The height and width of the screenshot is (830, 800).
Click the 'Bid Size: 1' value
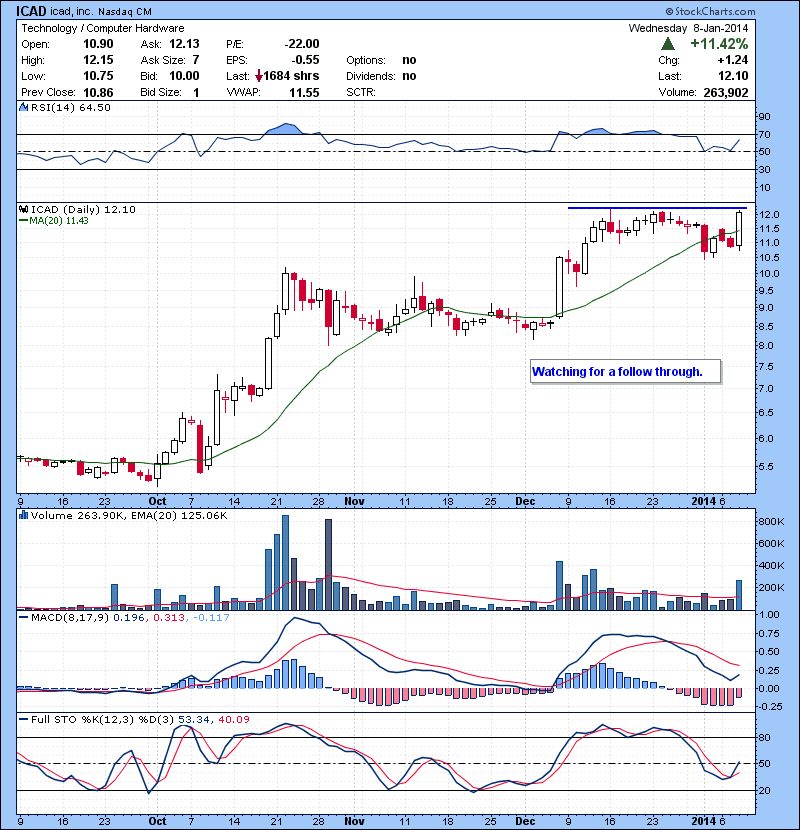click(170, 93)
